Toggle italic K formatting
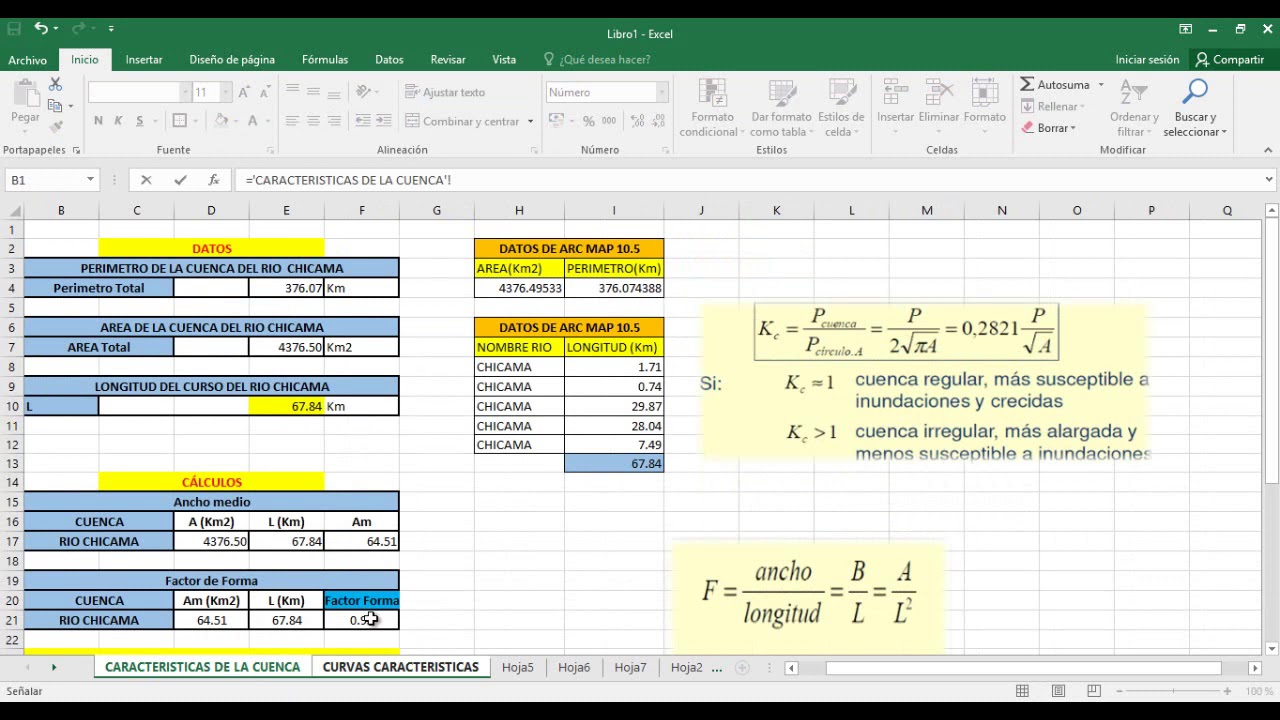This screenshot has width=1280, height=720. pyautogui.click(x=118, y=121)
